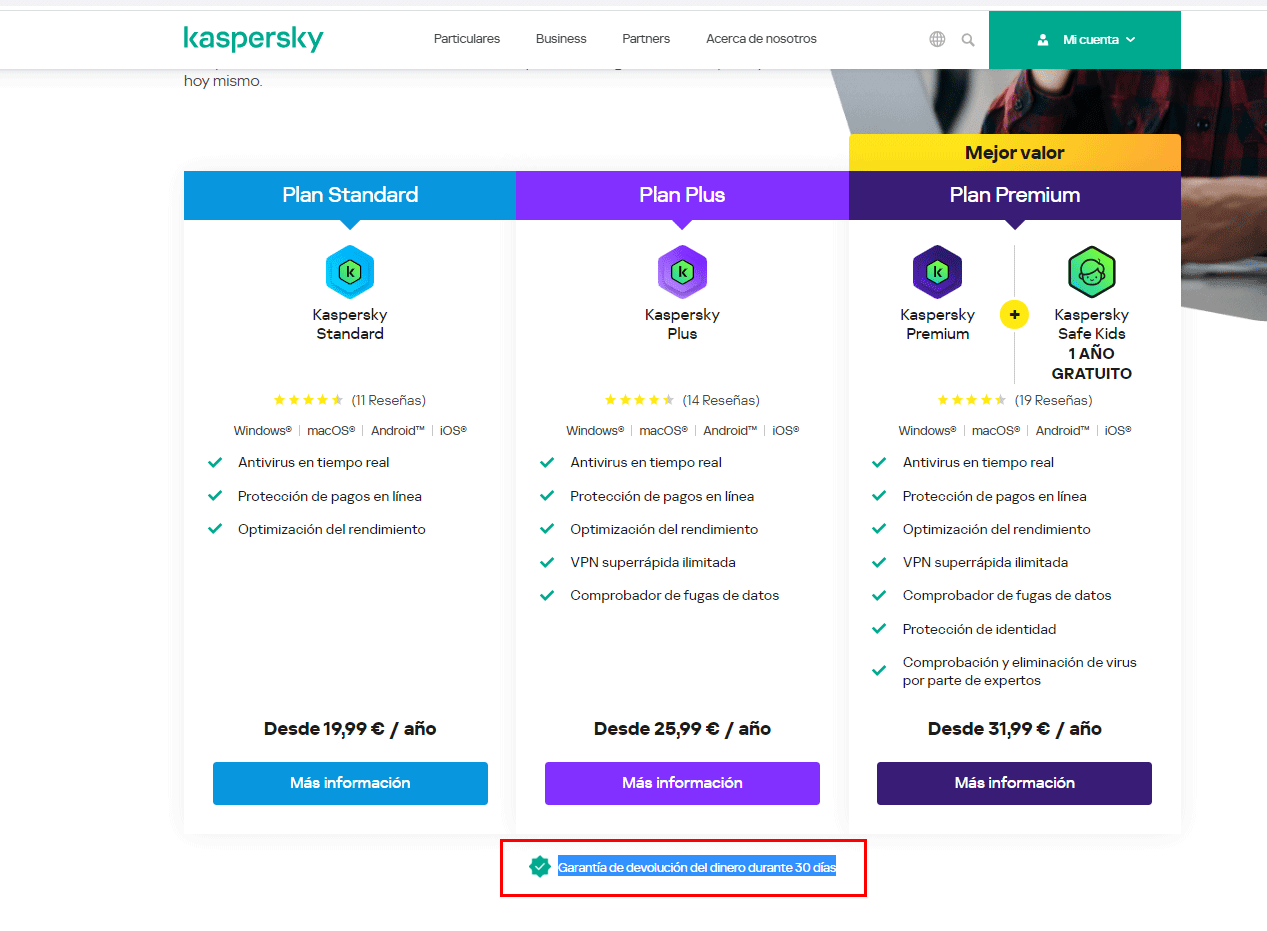The image size is (1267, 931).
Task: Click the Kaspersky Plus hexagon icon
Action: click(682, 272)
